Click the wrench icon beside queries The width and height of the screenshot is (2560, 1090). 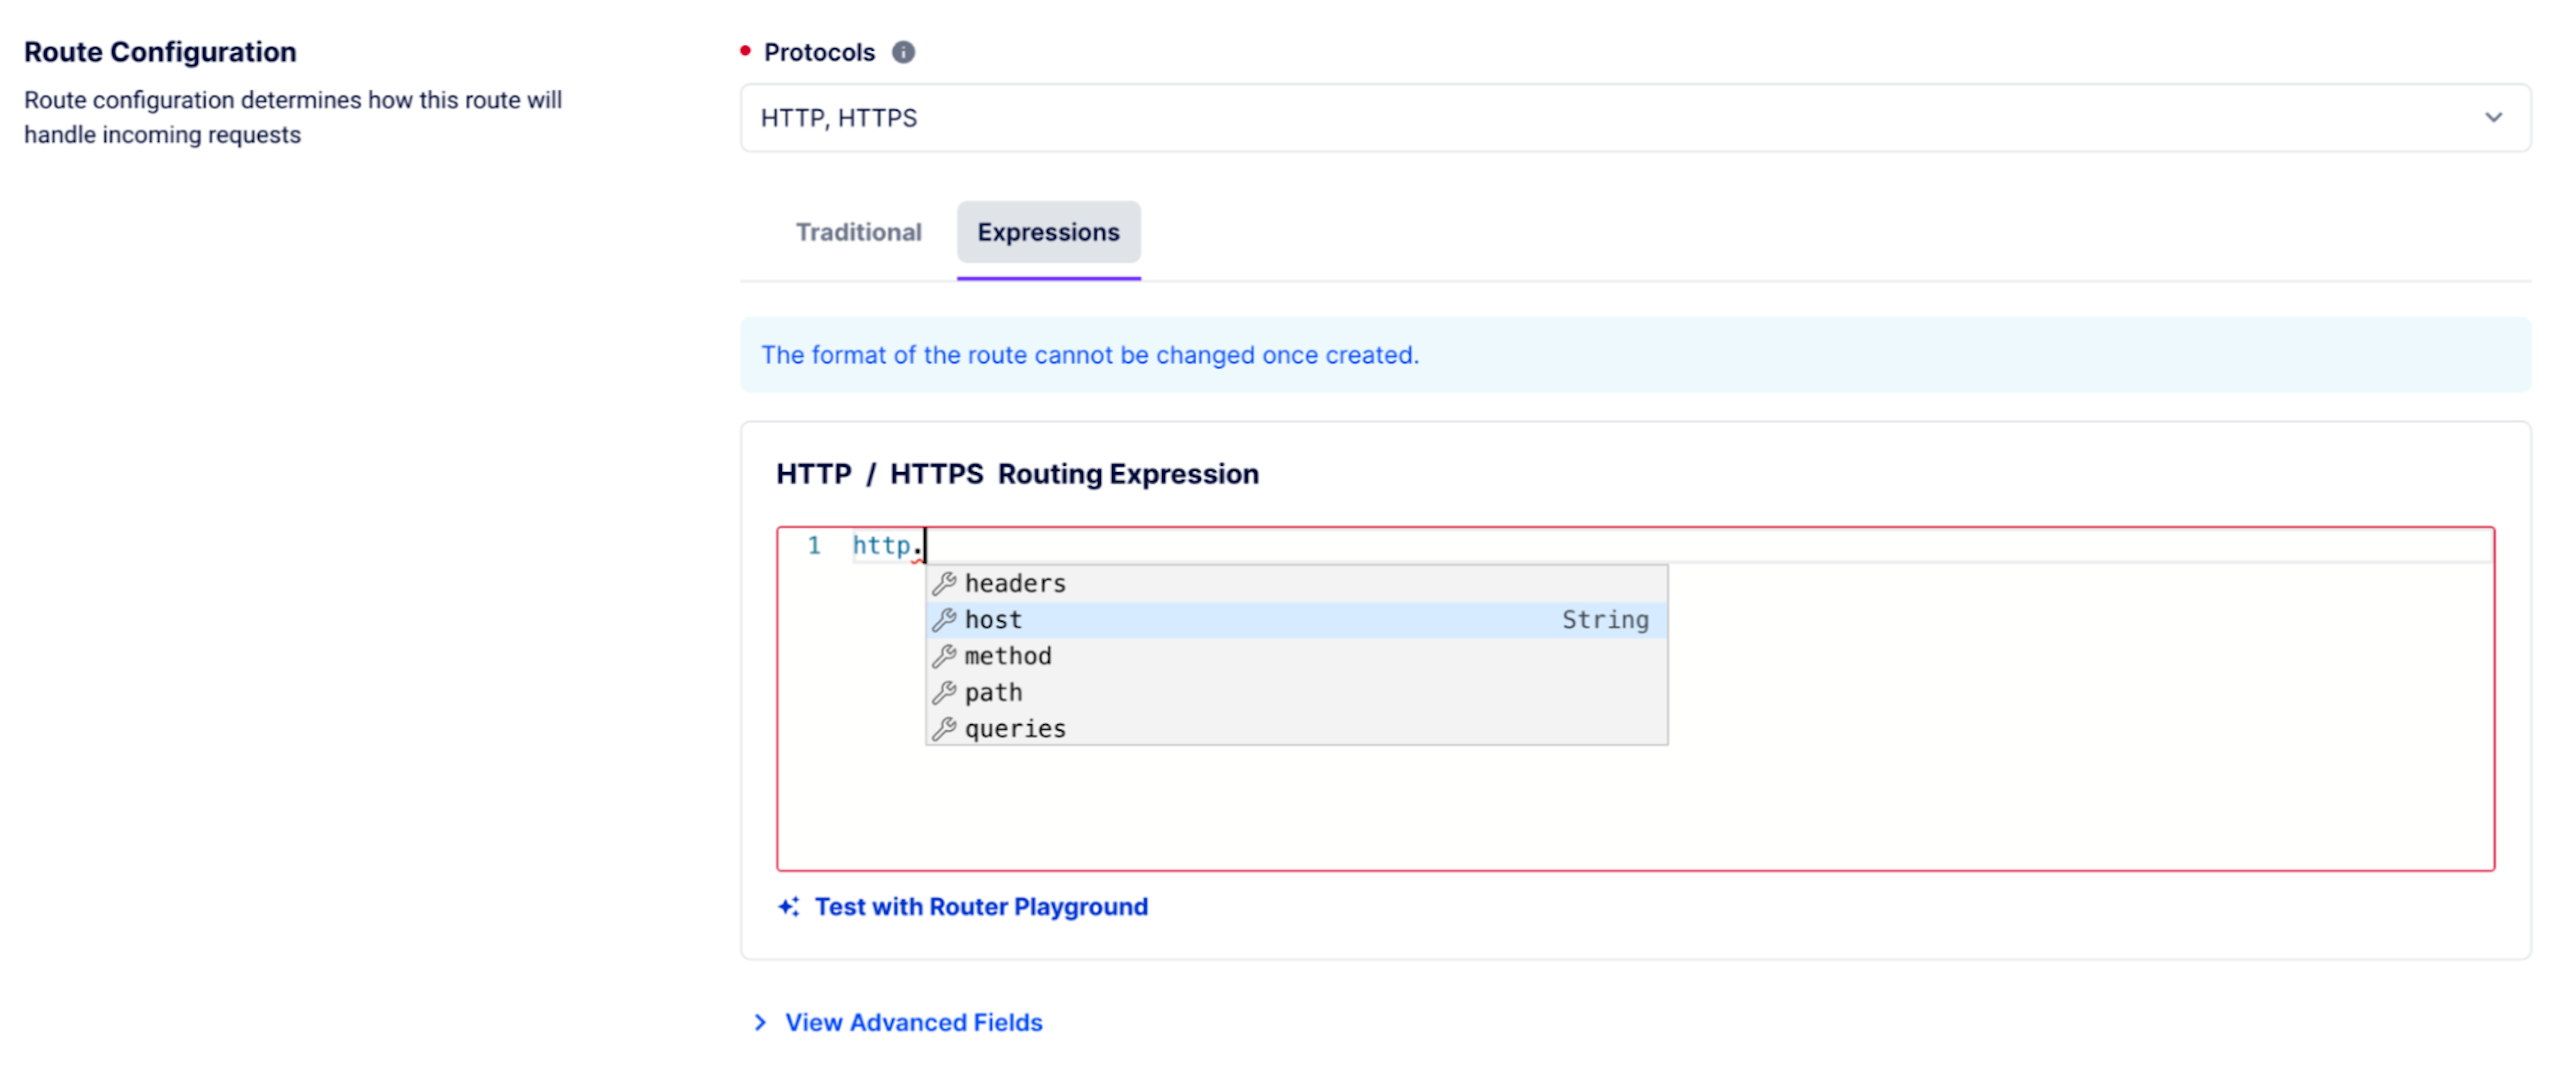(x=944, y=729)
